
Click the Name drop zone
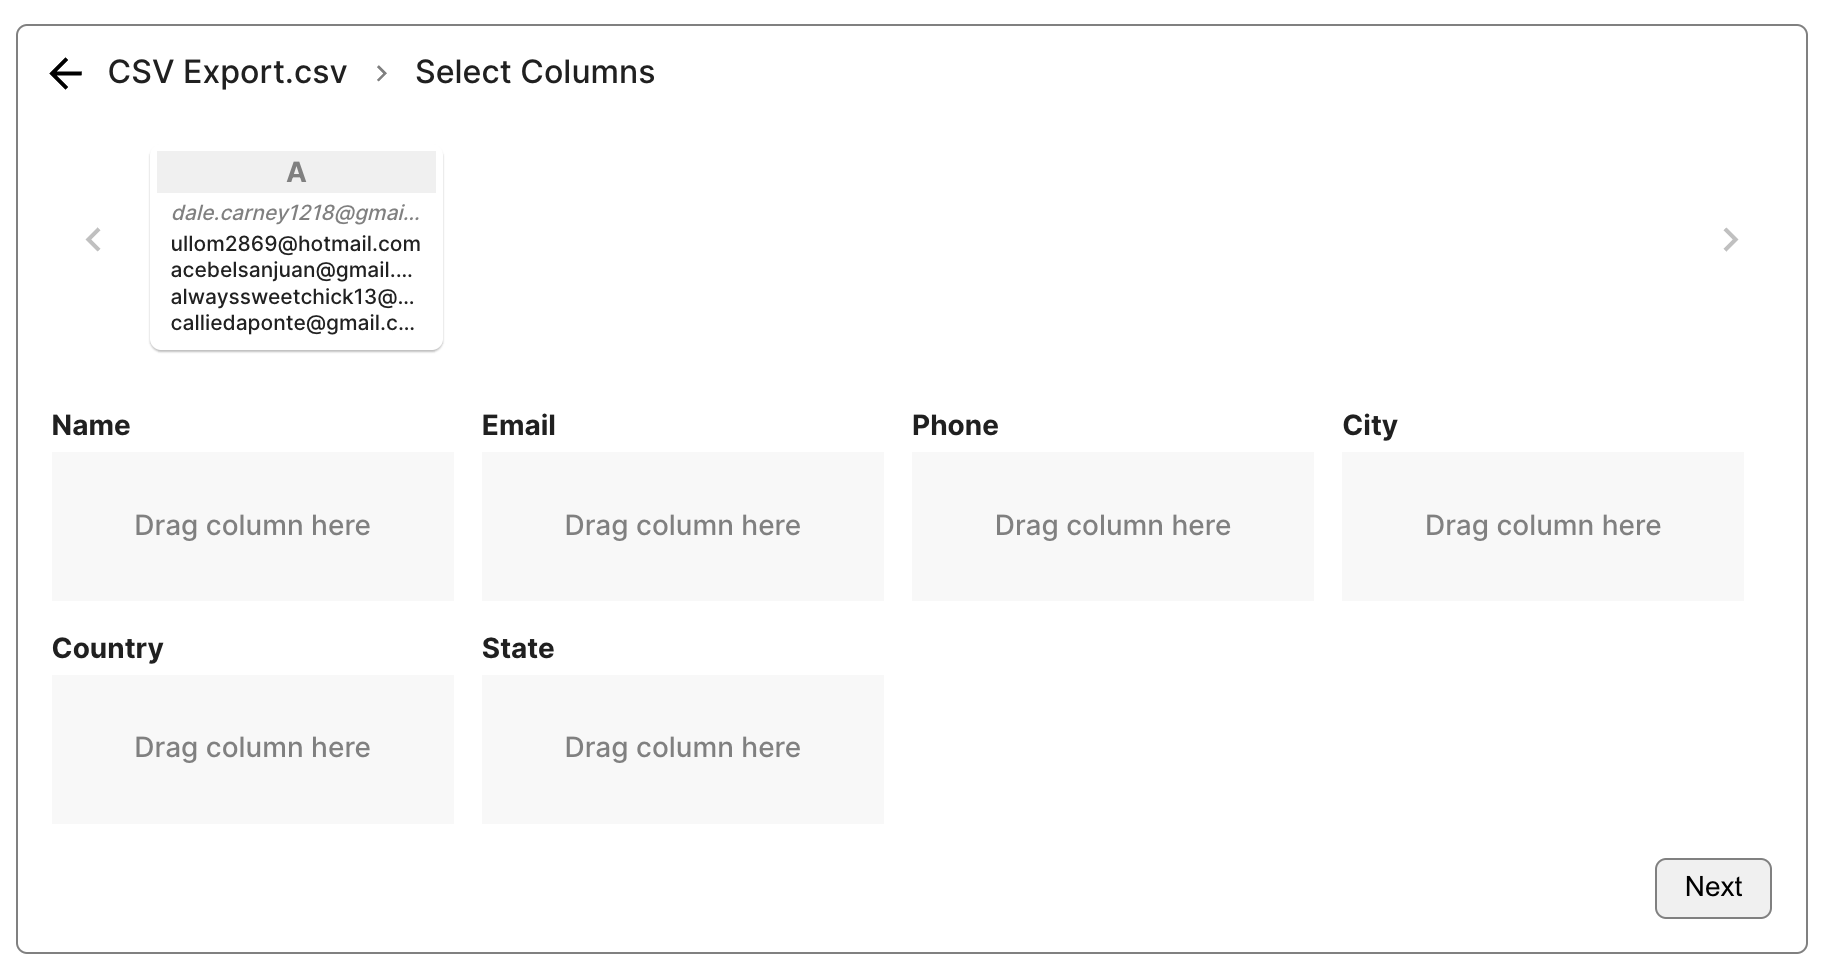(x=253, y=526)
